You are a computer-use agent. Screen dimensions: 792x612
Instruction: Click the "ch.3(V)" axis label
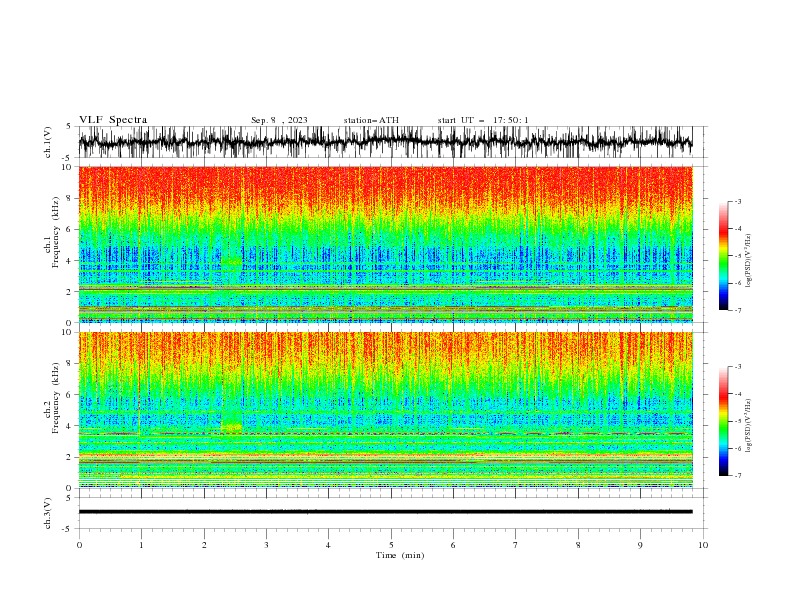click(48, 513)
